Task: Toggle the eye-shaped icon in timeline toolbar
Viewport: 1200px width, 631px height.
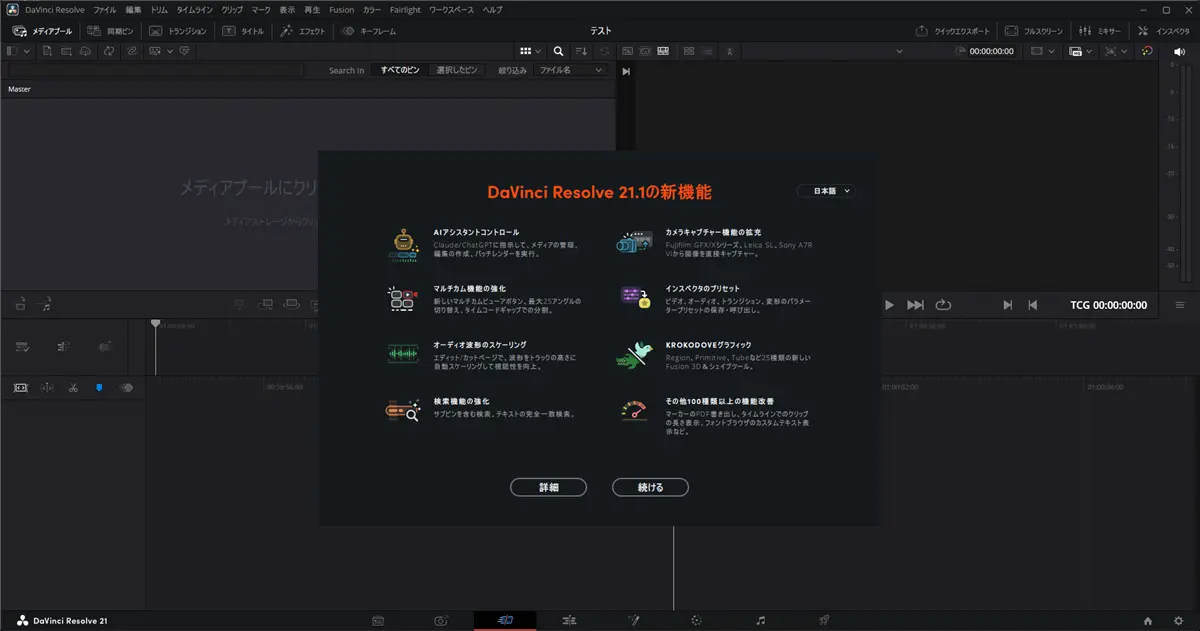Action: click(126, 387)
